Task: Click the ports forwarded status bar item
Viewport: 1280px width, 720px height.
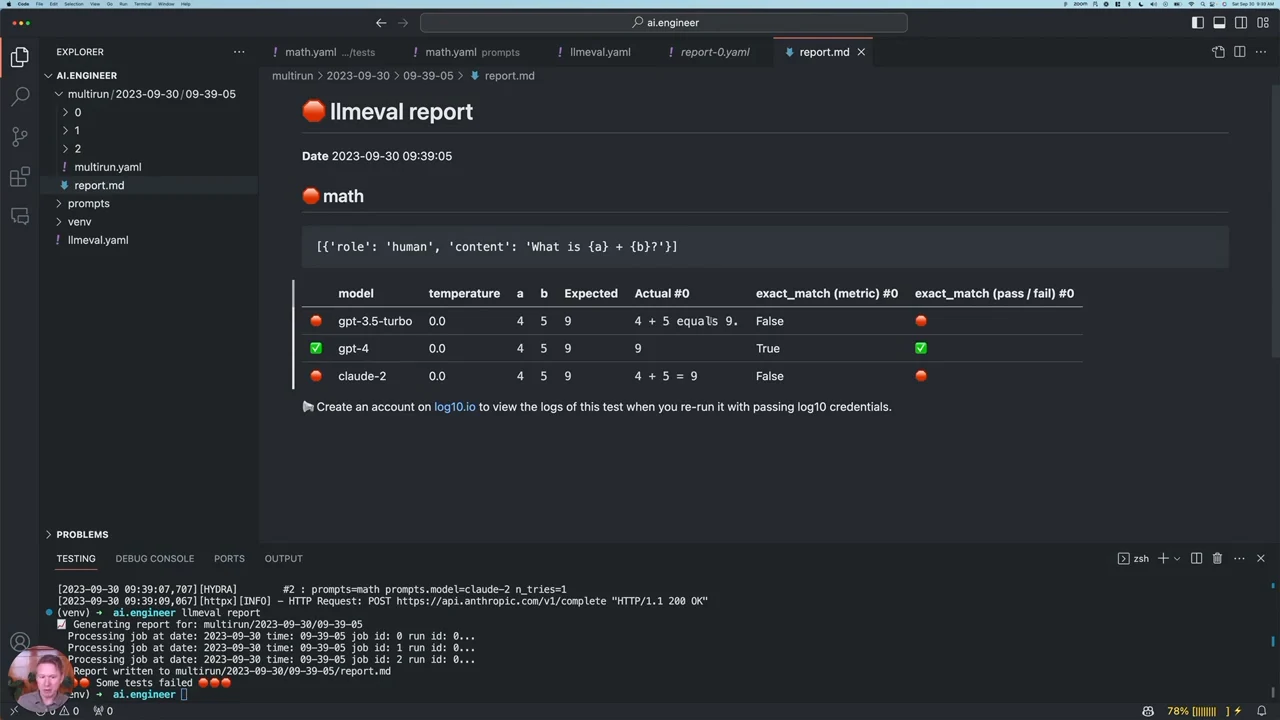Action: [103, 711]
